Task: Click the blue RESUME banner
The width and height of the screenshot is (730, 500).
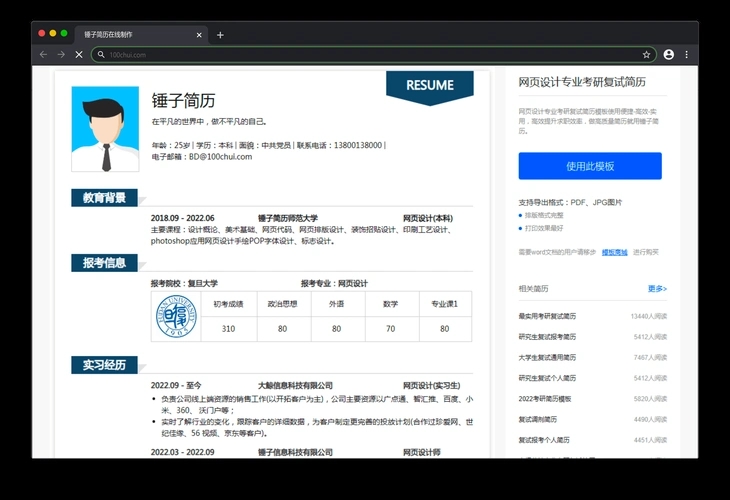Action: coord(429,86)
